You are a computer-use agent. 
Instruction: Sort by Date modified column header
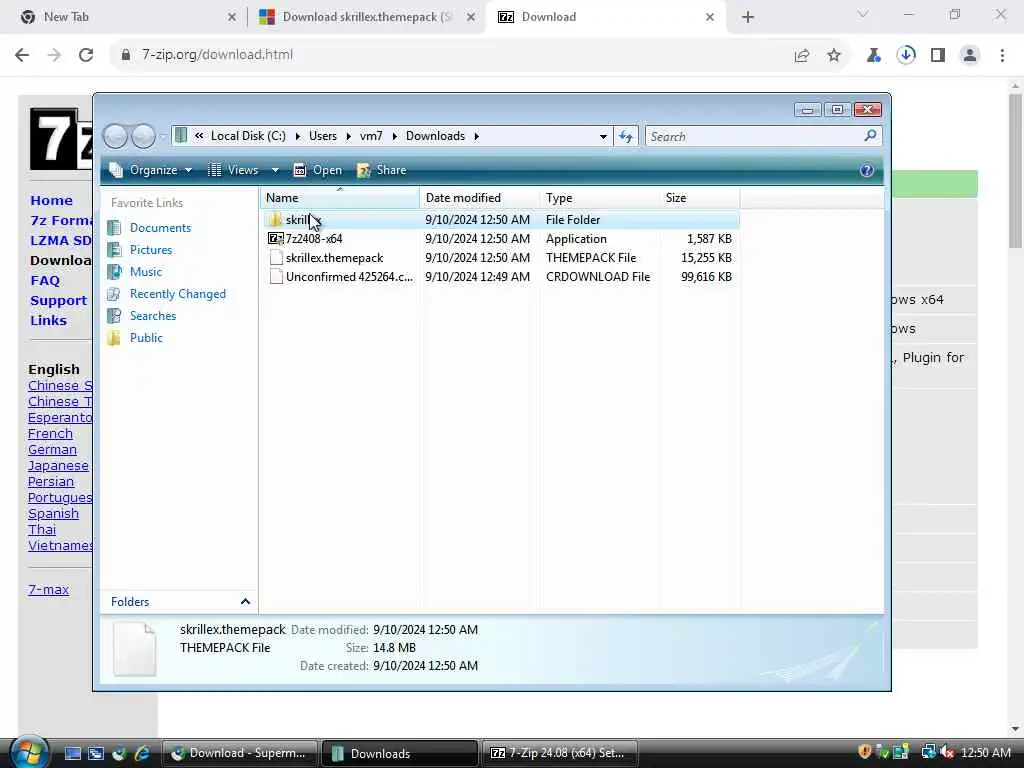pyautogui.click(x=479, y=198)
